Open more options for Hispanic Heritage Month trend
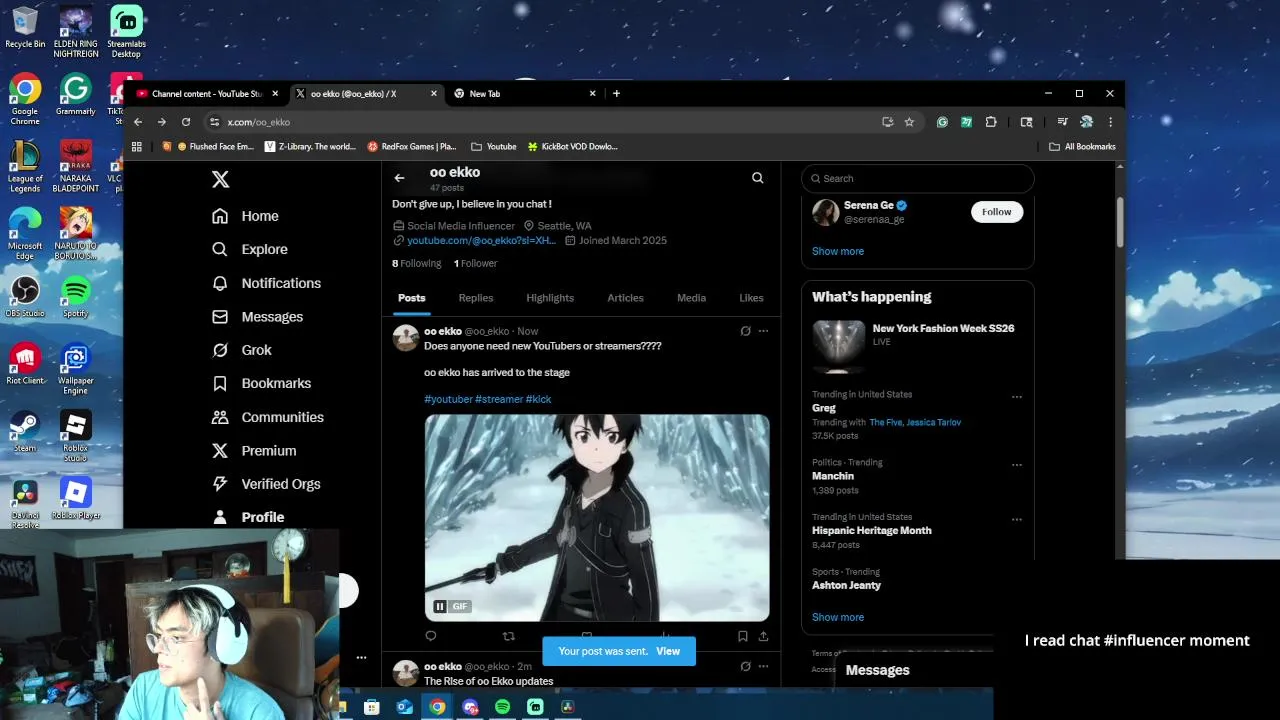The height and width of the screenshot is (720, 1280). tap(1016, 520)
